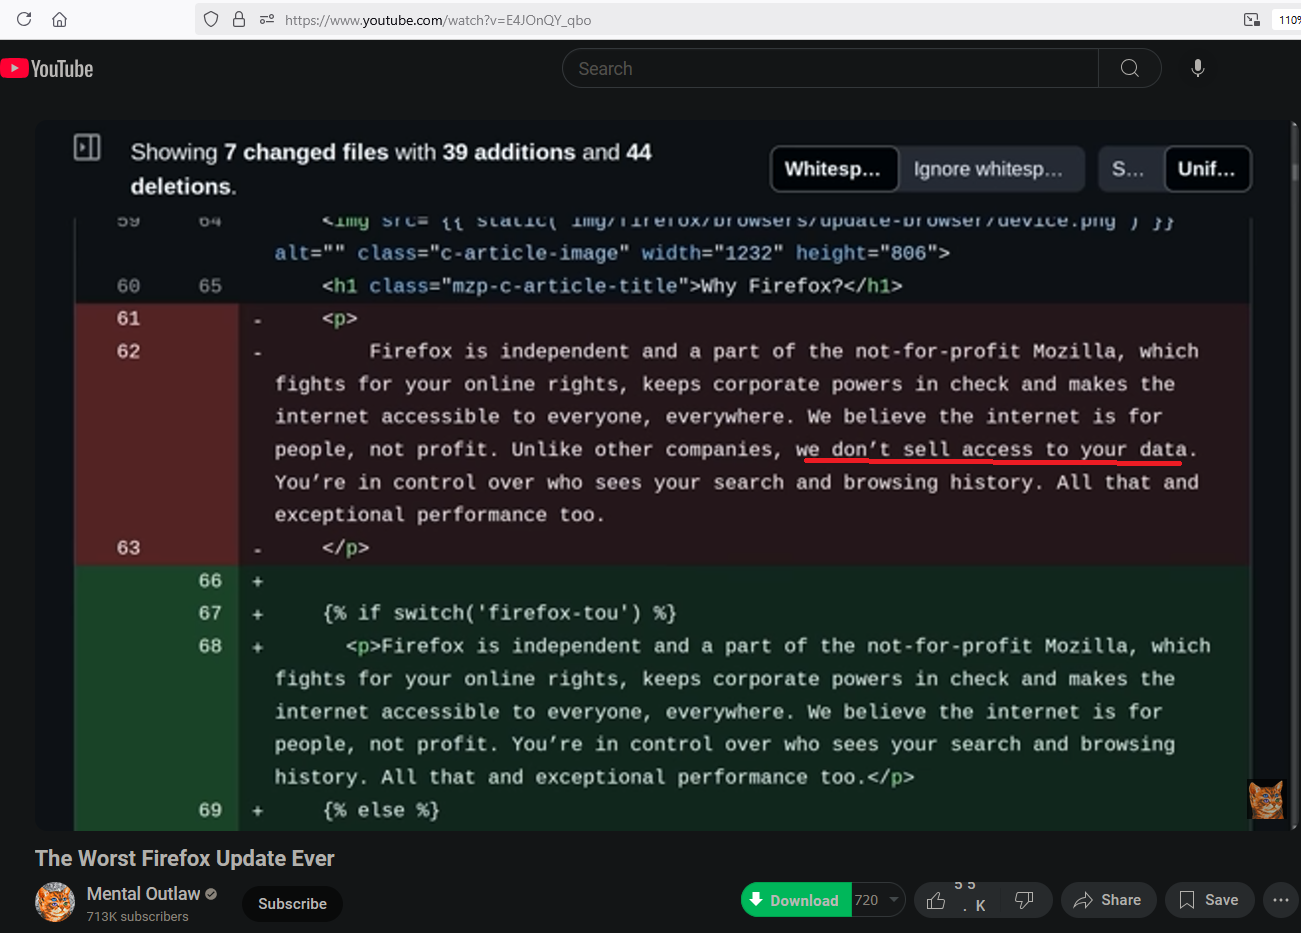Viewport: 1301px width, 933px height.
Task: View site security lock info
Action: click(x=239, y=19)
